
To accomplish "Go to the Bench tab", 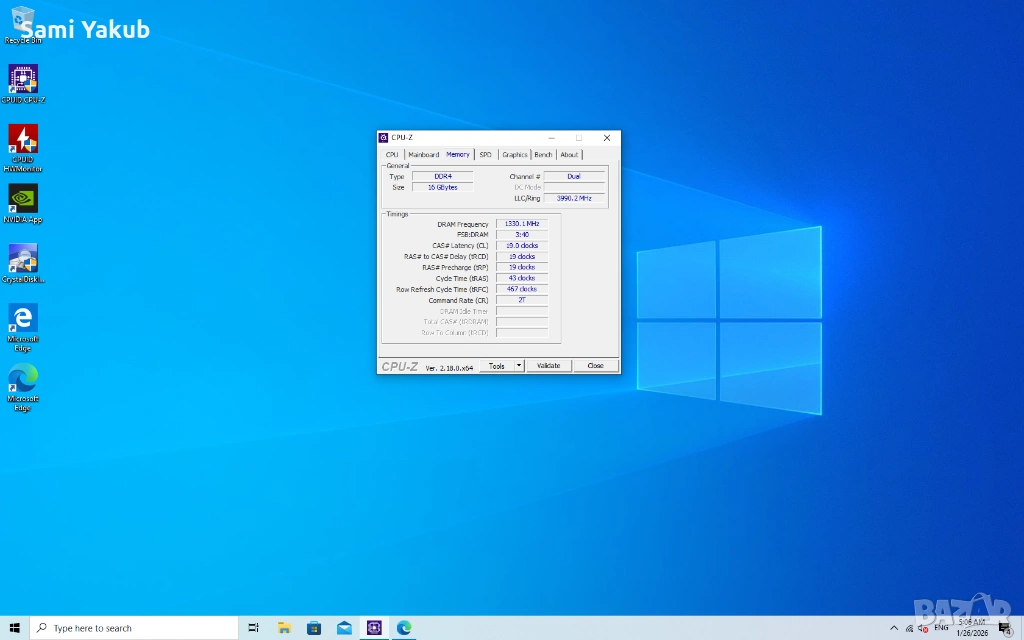I will [x=543, y=155].
